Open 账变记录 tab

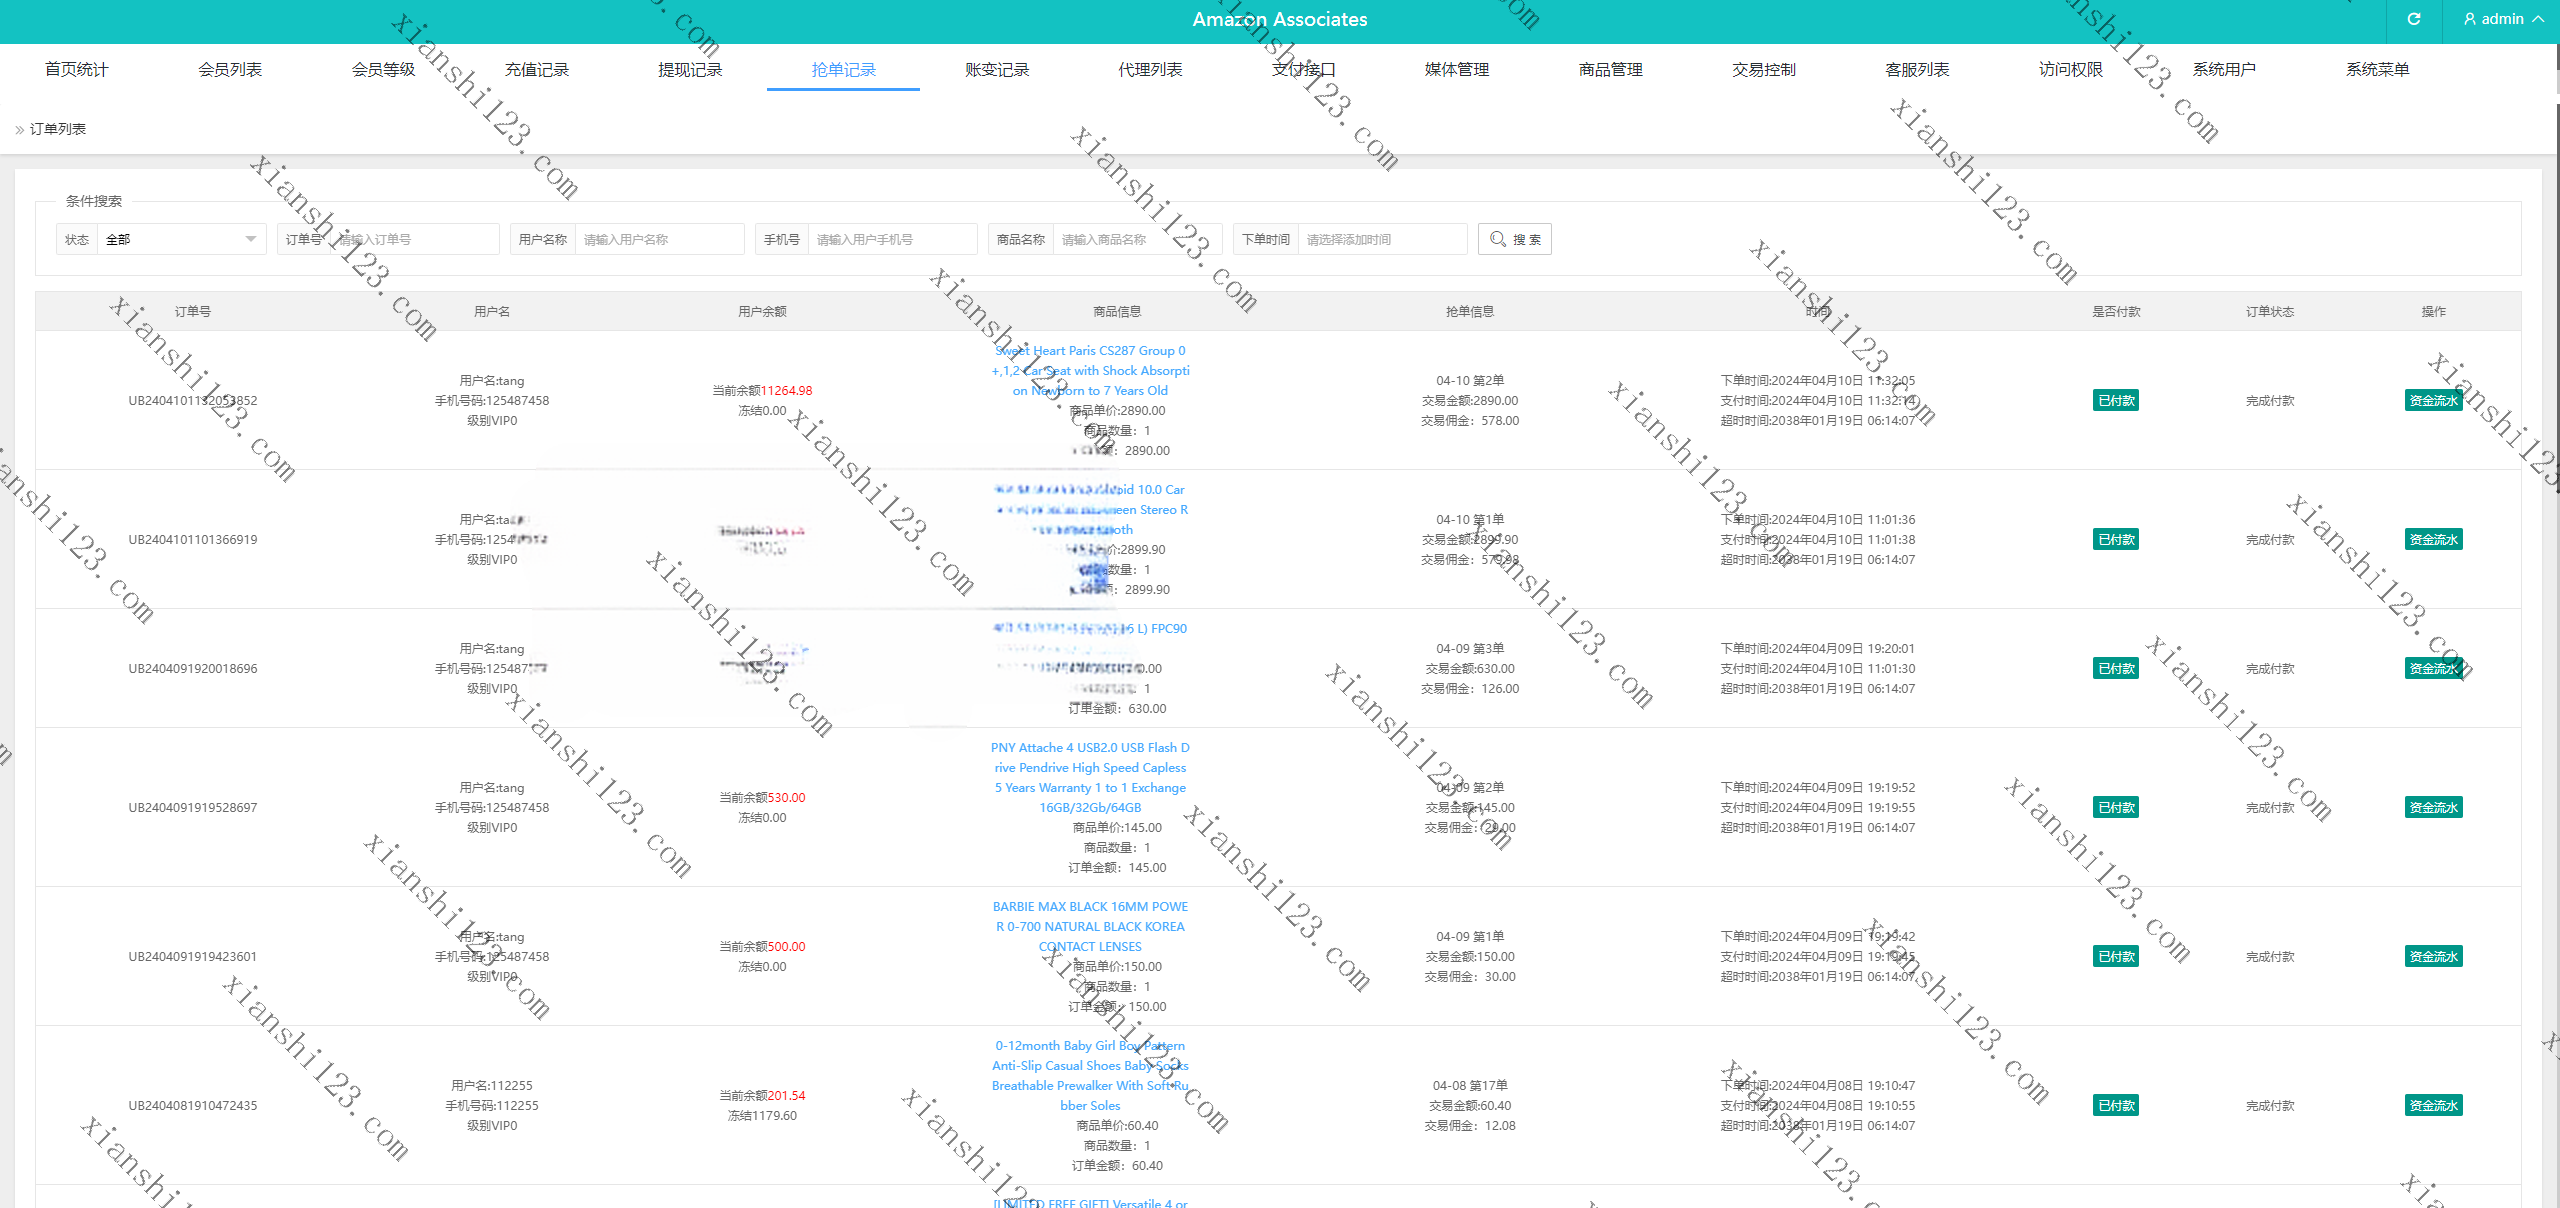[x=997, y=69]
